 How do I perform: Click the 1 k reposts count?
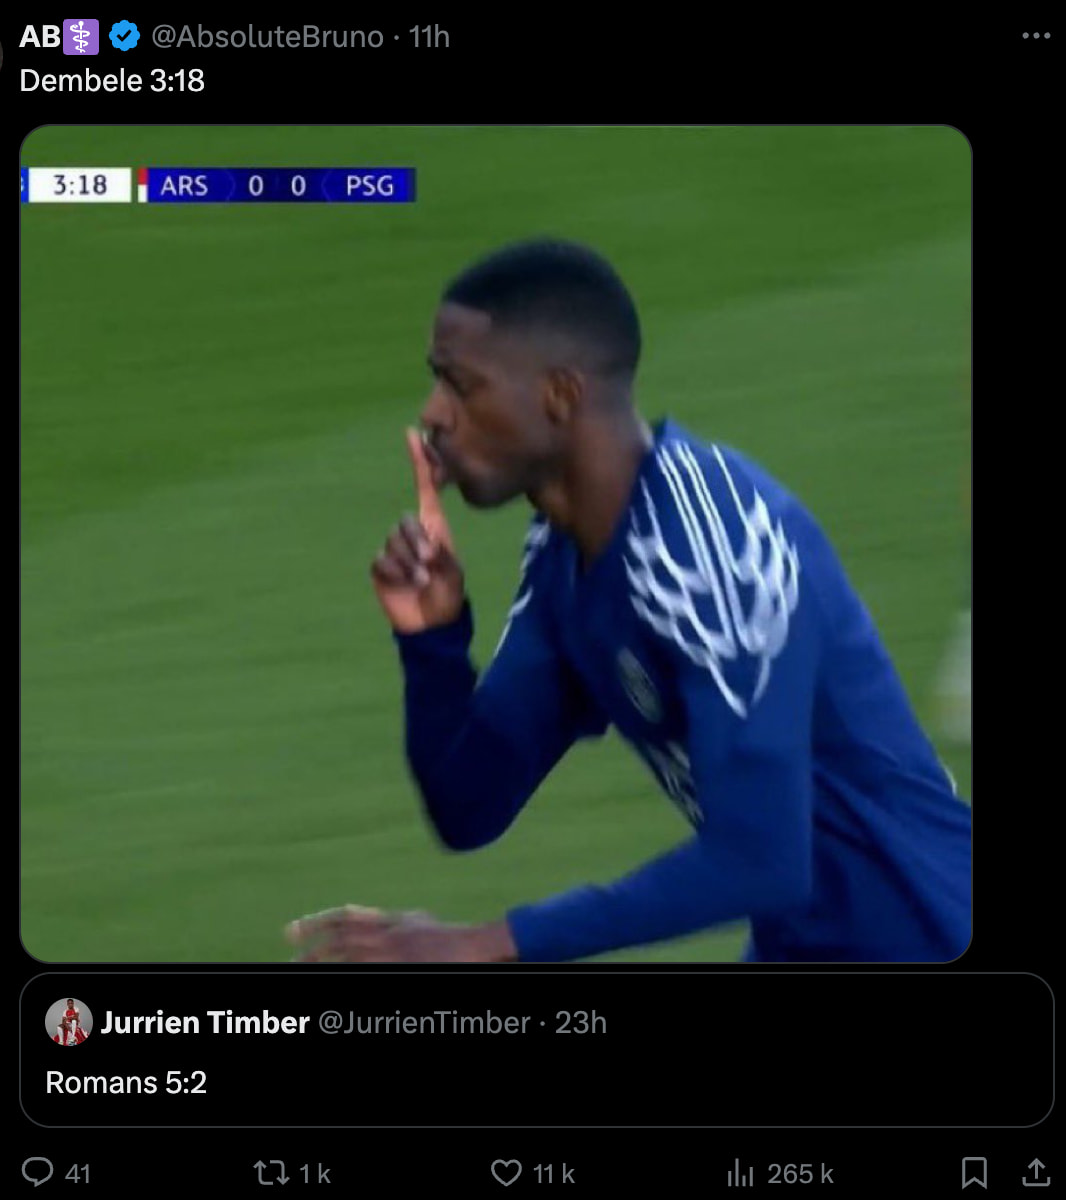315,1173
